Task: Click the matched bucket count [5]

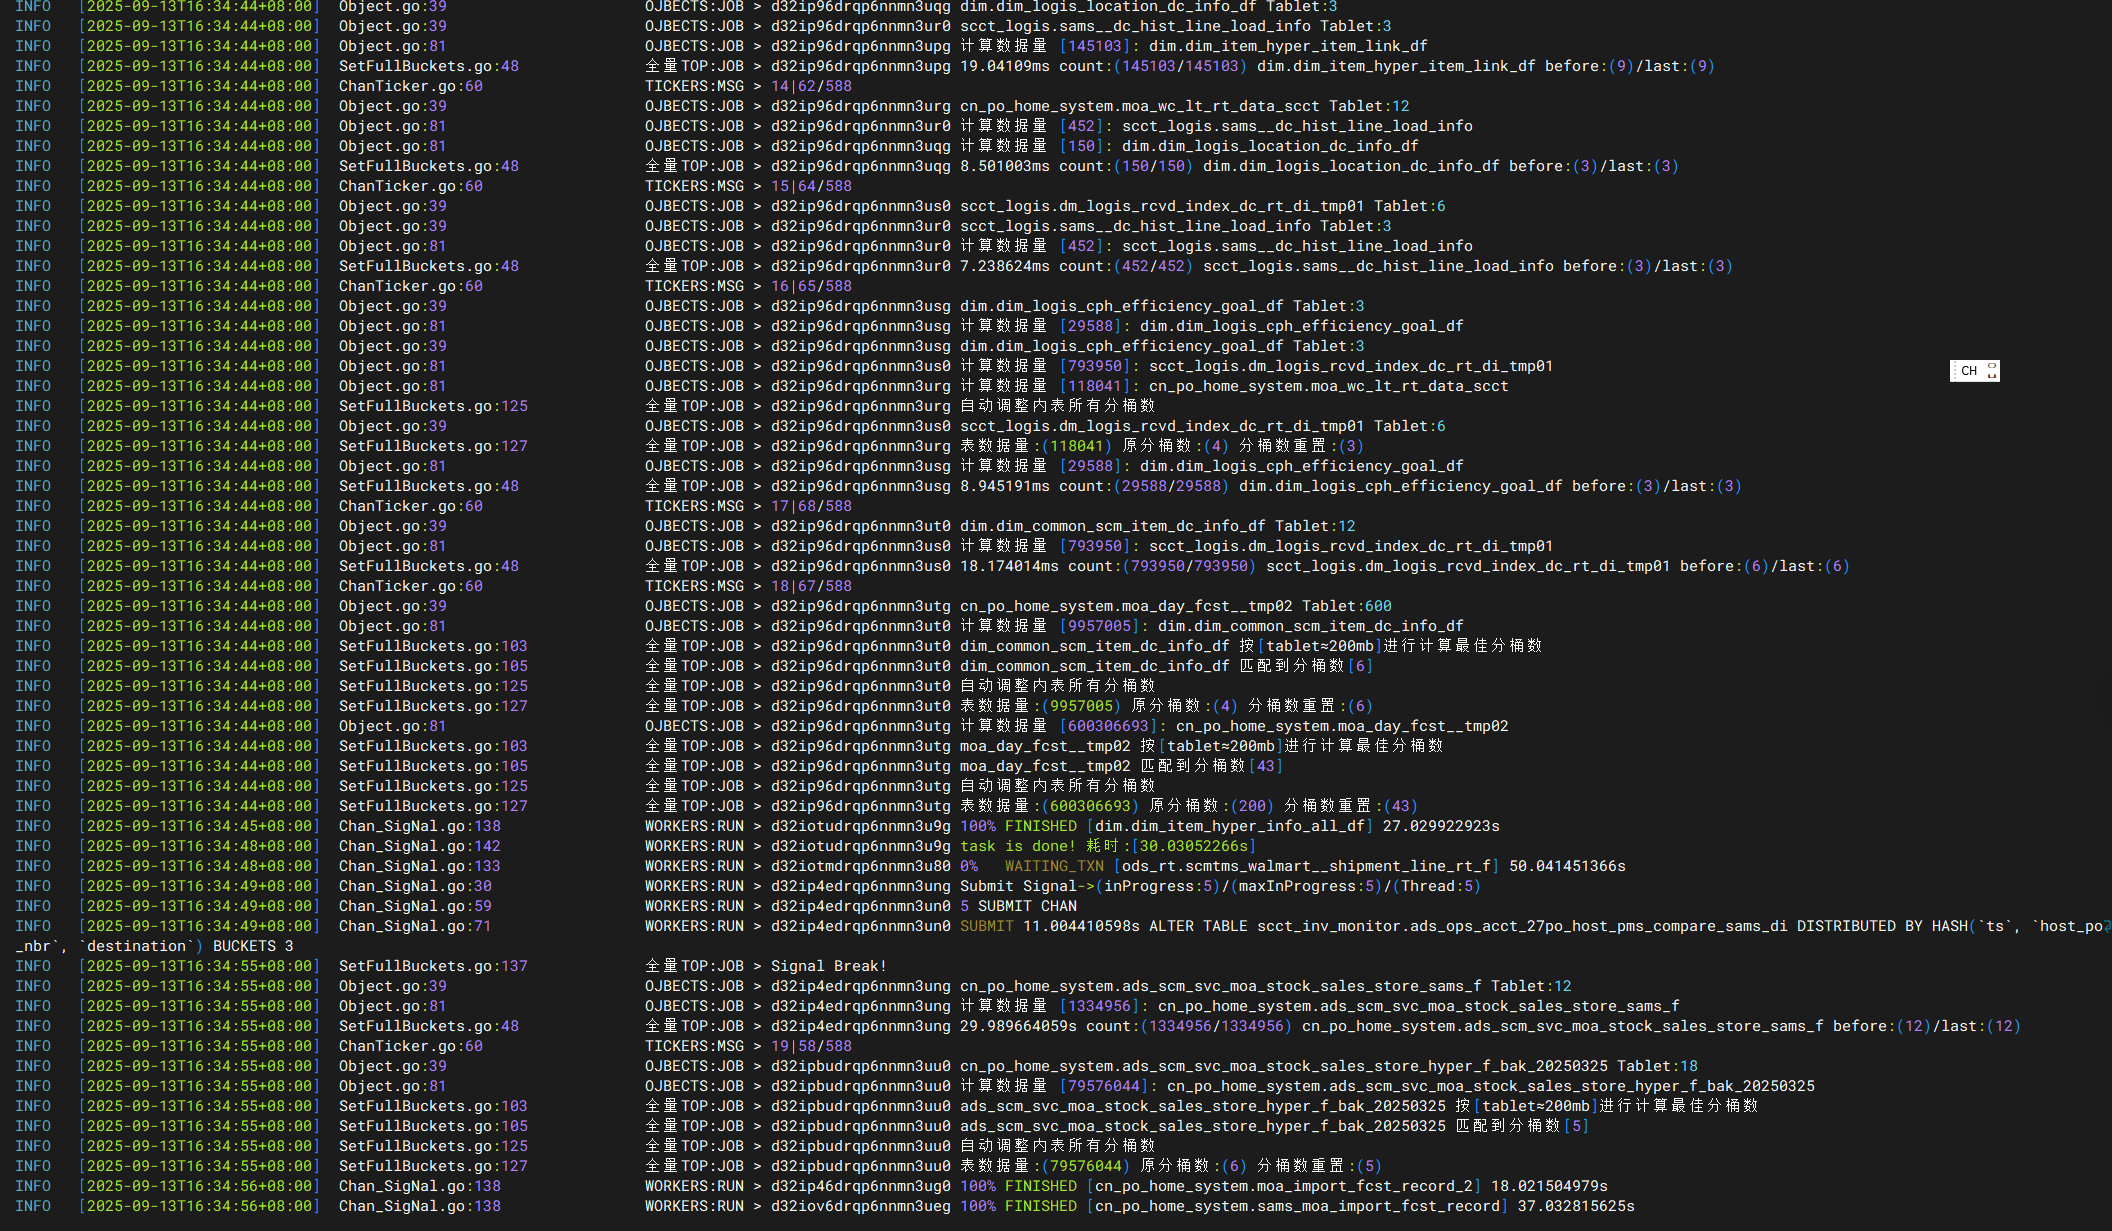Action: click(x=1576, y=1126)
